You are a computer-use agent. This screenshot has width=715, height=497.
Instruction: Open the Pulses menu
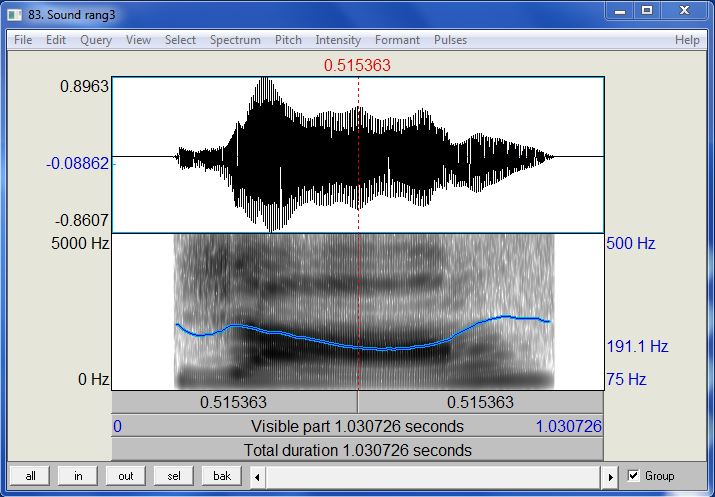450,40
